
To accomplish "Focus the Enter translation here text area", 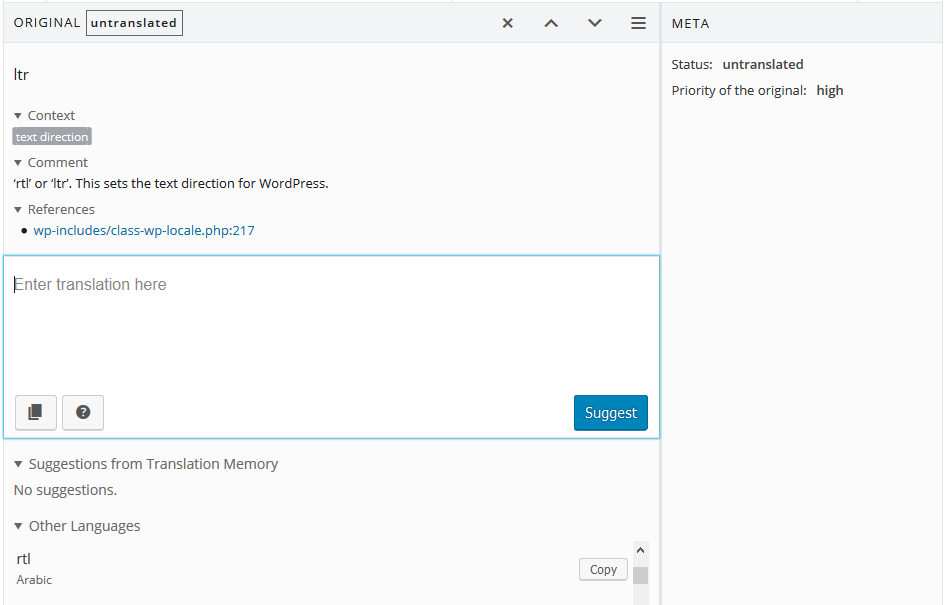I will [x=330, y=320].
